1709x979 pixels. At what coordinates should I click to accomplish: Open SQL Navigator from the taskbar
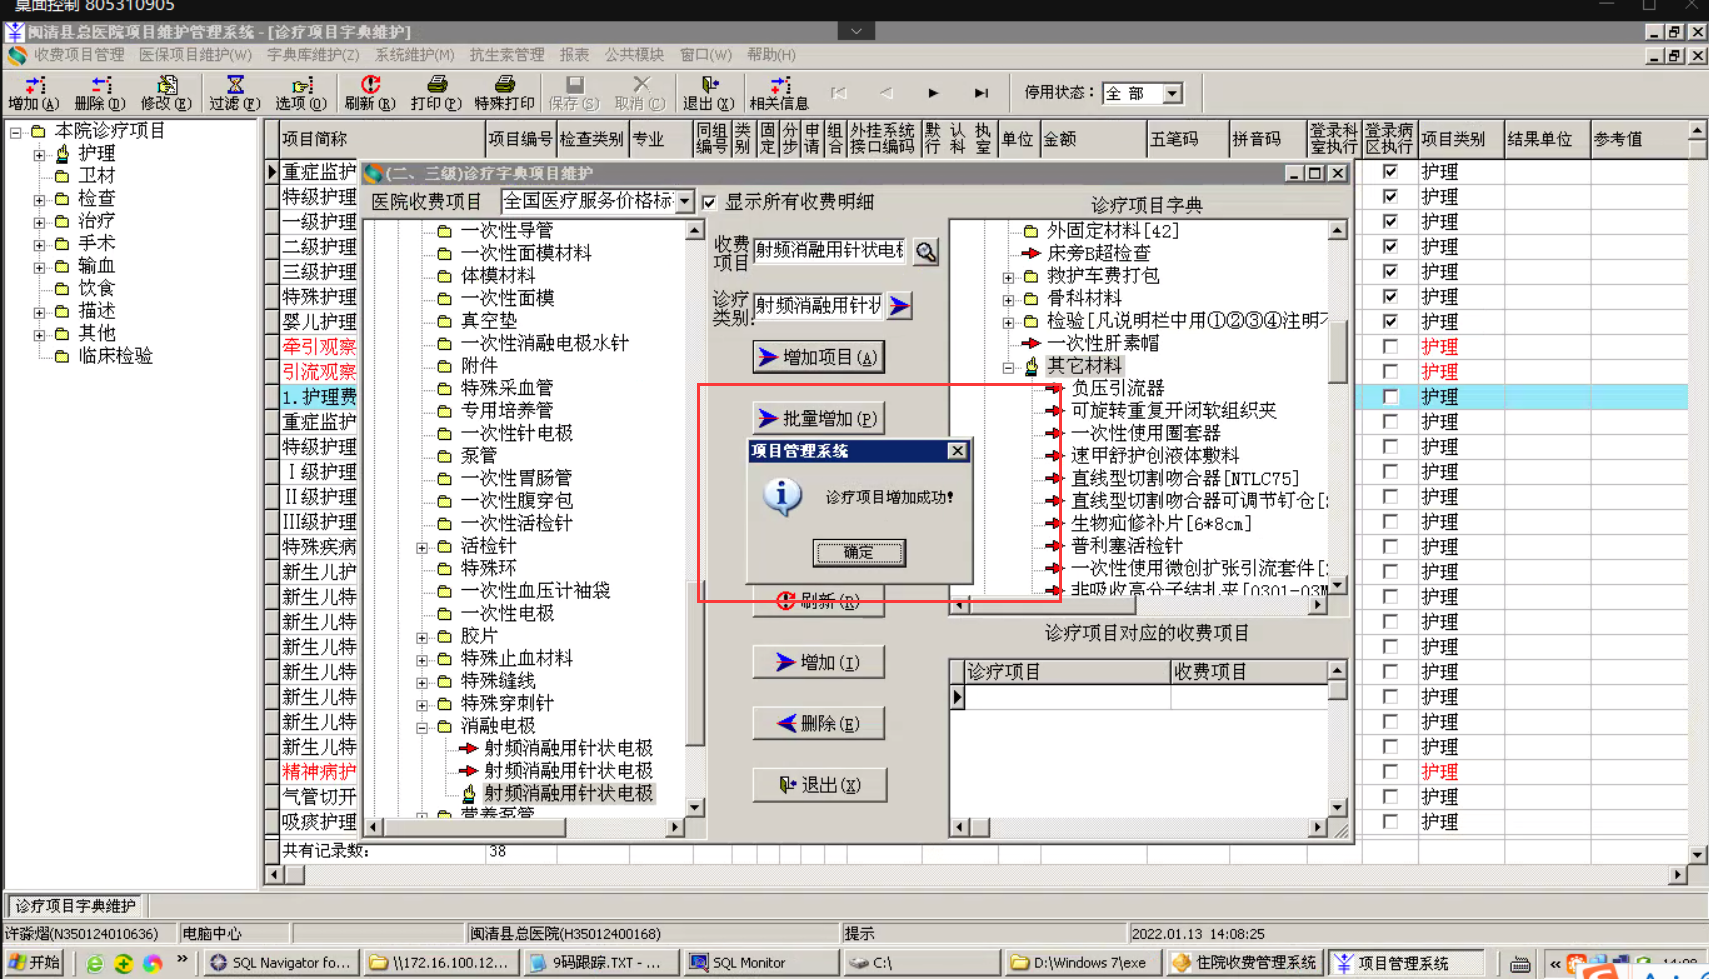point(281,963)
